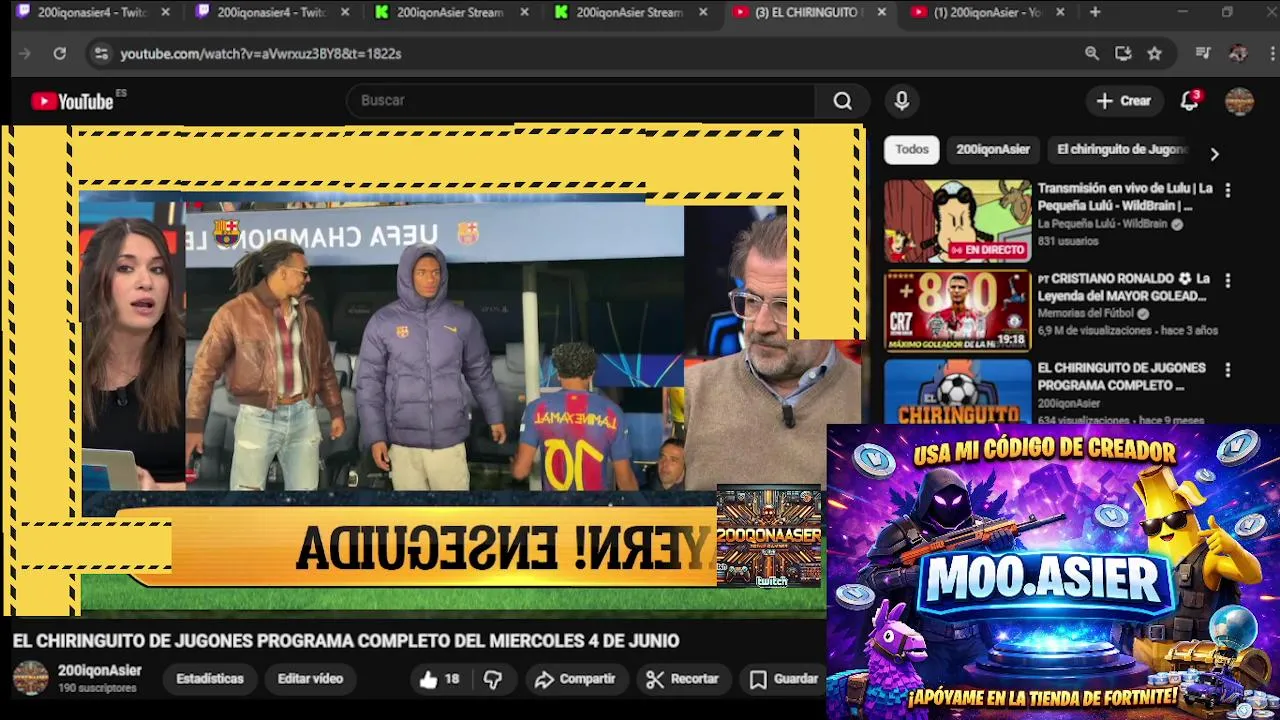The image size is (1280, 720).
Task: Click the Compartir button
Action: click(x=575, y=679)
